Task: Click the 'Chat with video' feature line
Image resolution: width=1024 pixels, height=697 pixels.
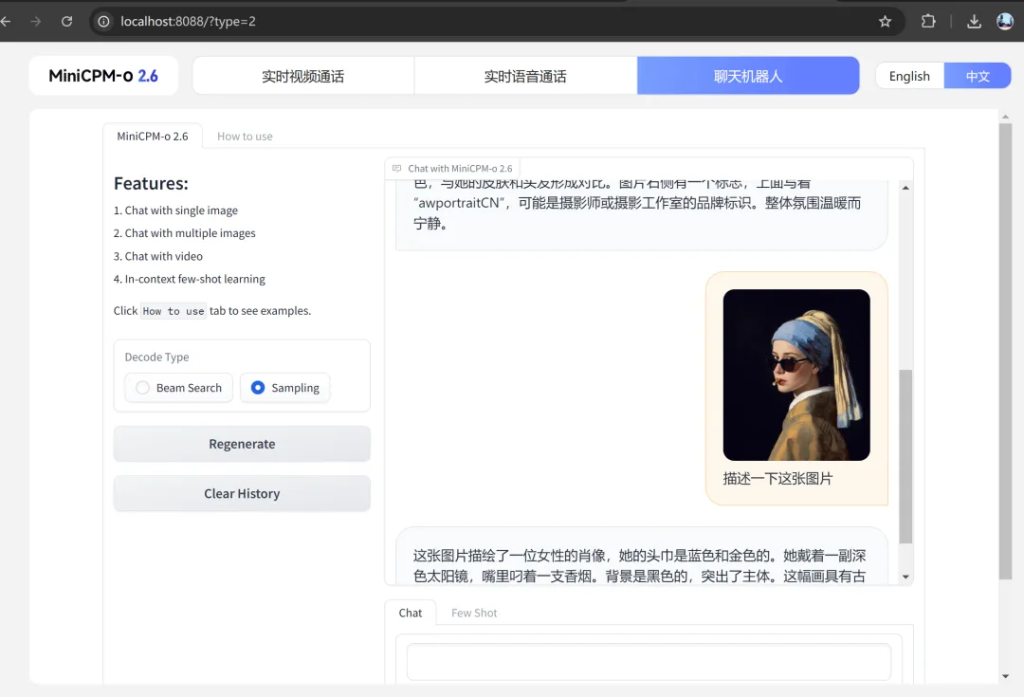Action: pyautogui.click(x=158, y=256)
